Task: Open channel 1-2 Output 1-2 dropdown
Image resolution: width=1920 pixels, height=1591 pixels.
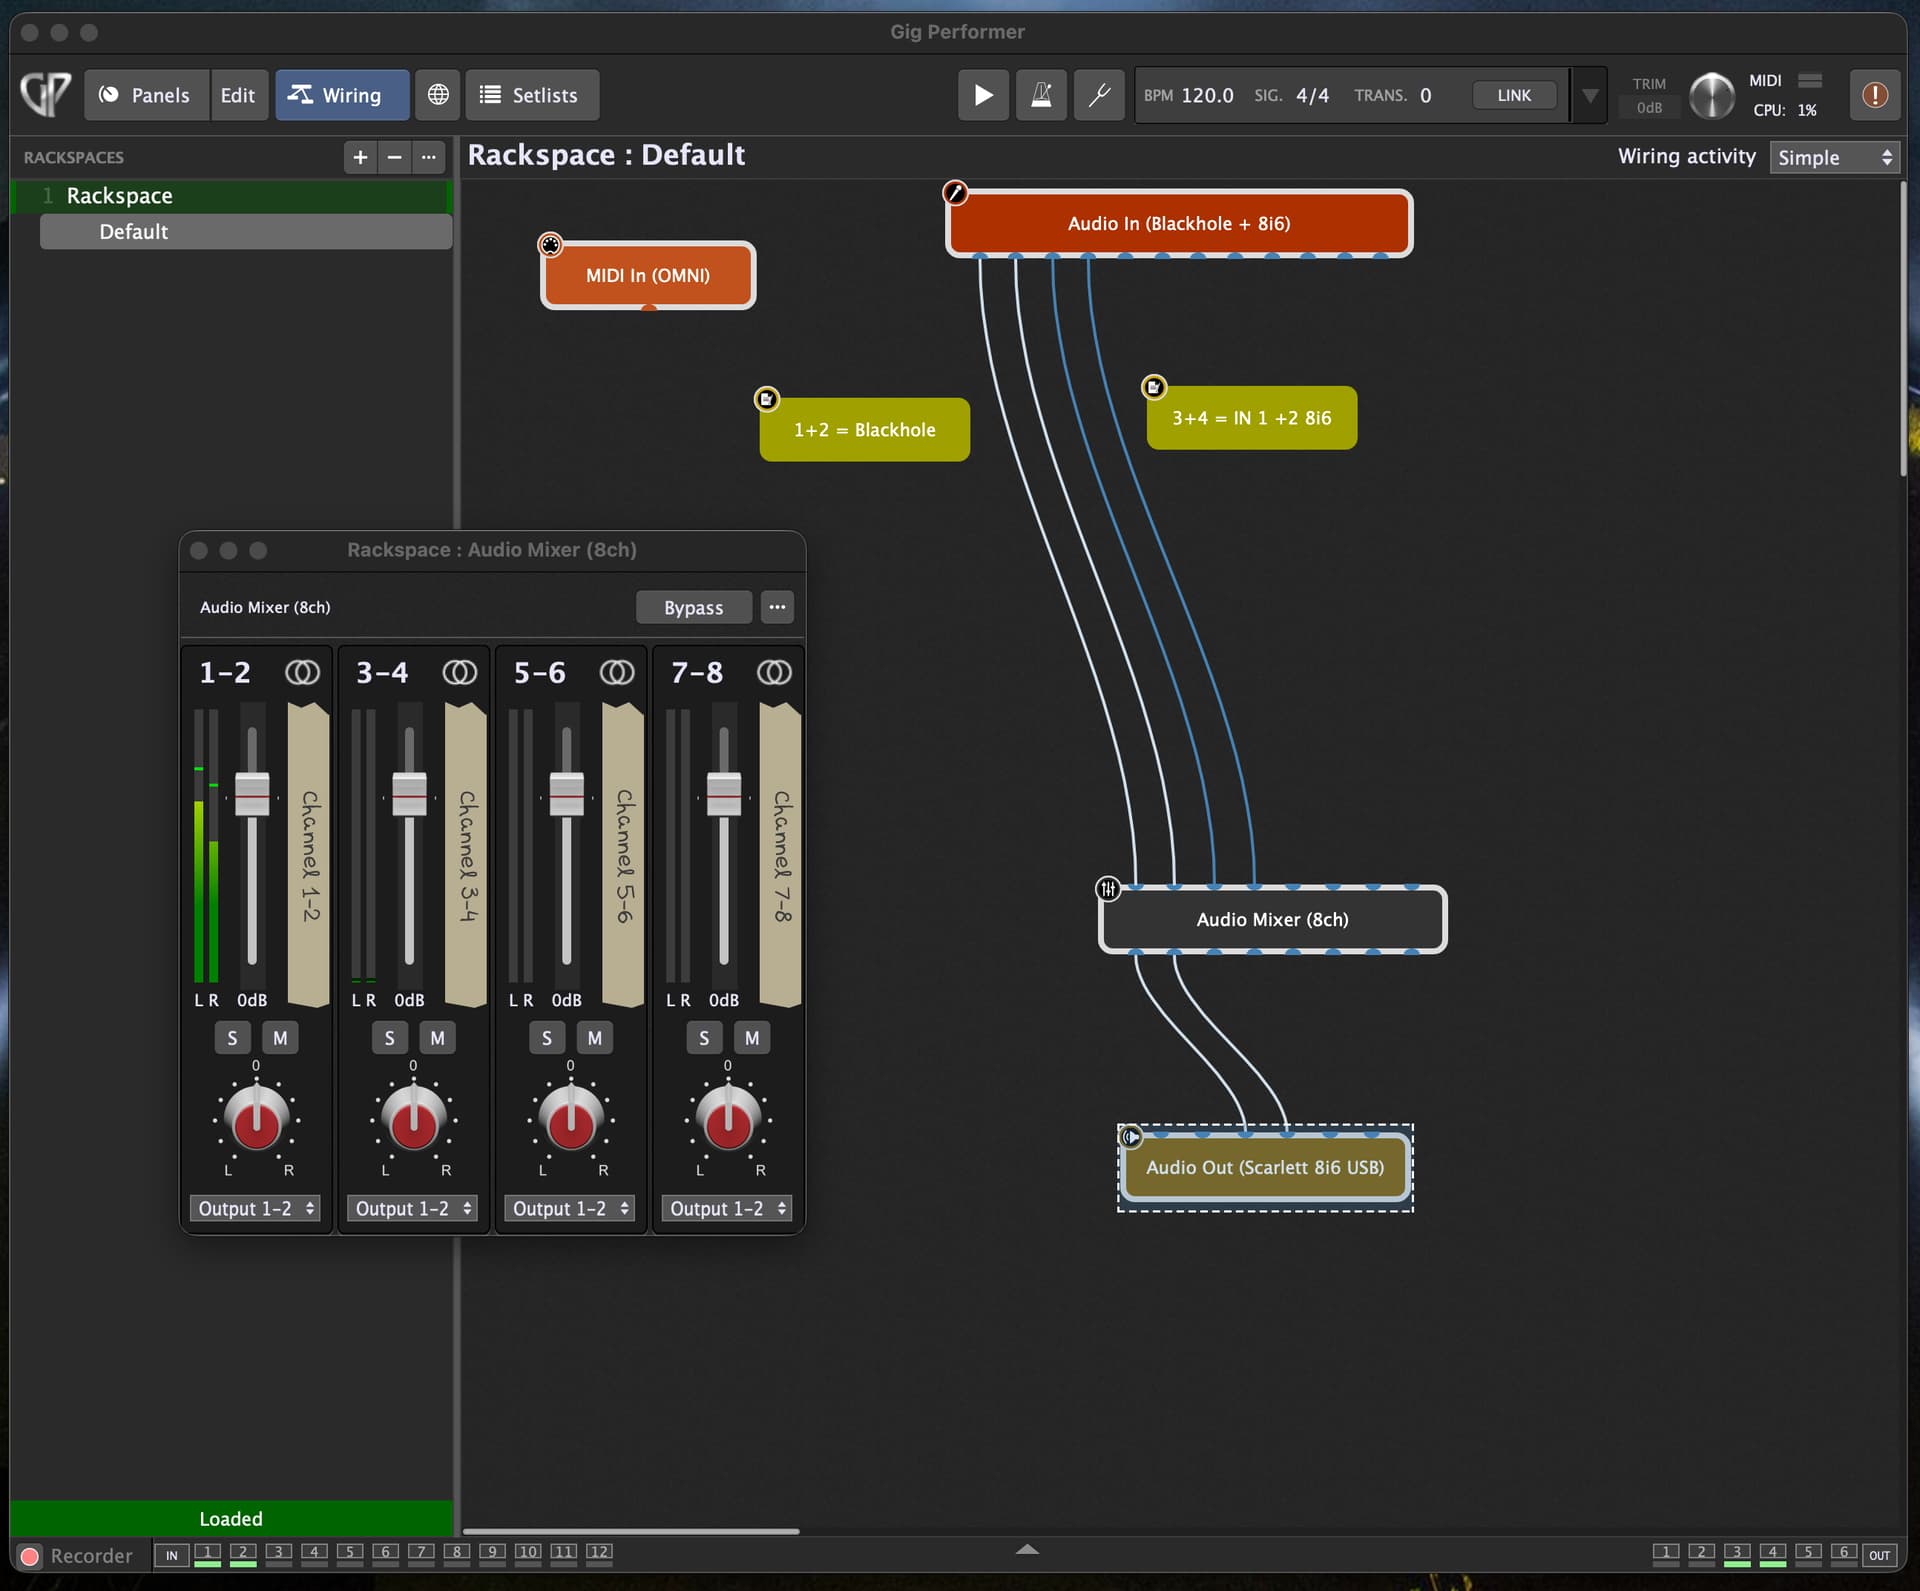Action: coord(256,1208)
